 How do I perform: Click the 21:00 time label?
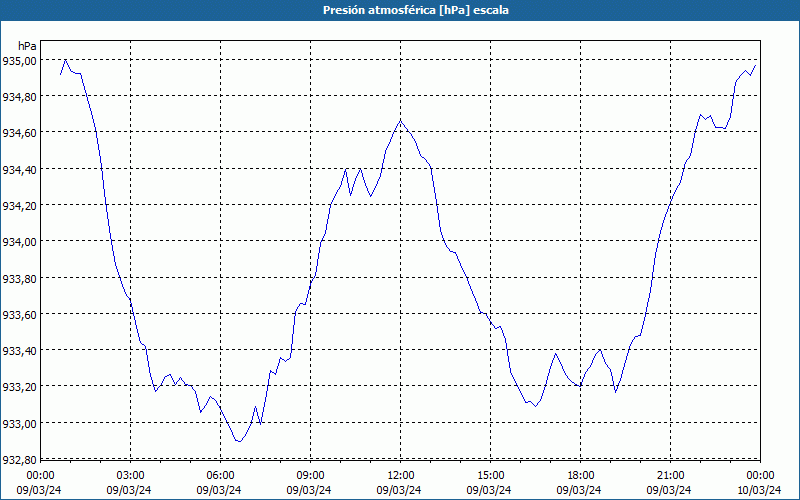point(670,476)
